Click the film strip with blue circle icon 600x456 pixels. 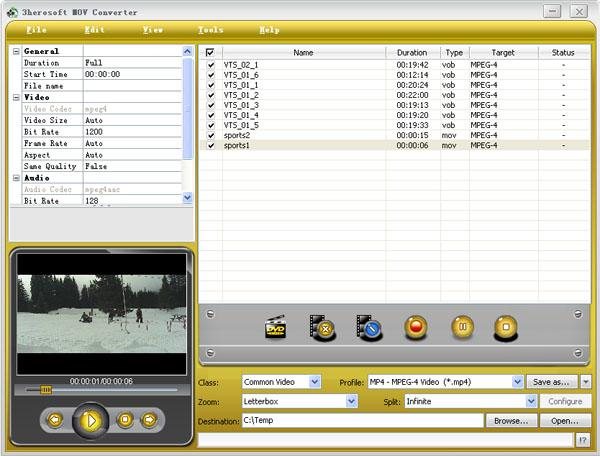pyautogui.click(x=369, y=327)
